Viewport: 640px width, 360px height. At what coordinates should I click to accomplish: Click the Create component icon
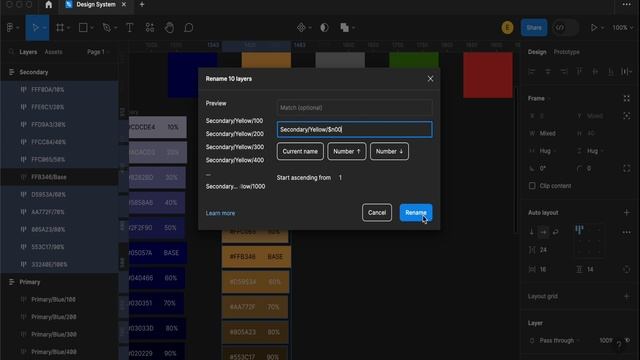[x=301, y=27]
